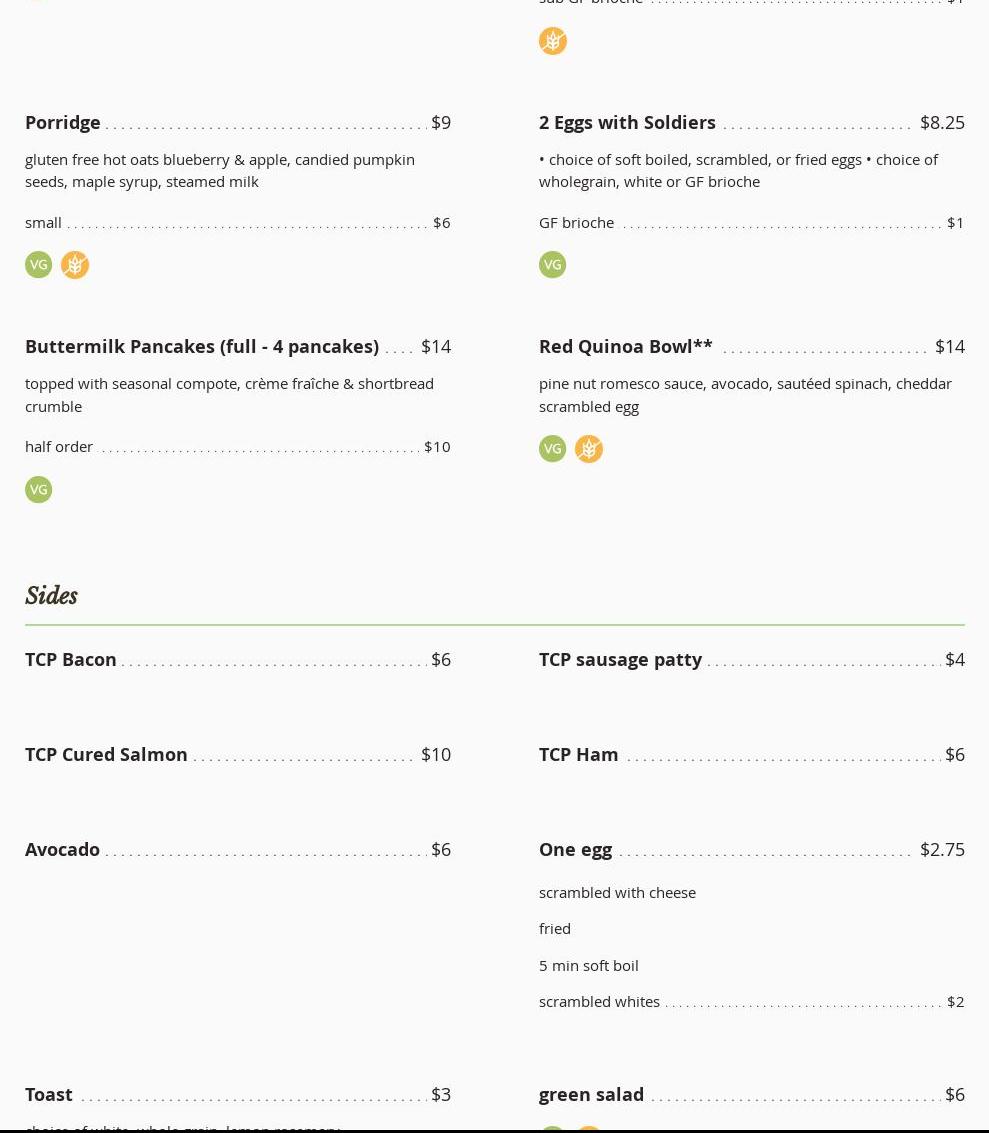Image resolution: width=989 pixels, height=1133 pixels.
Task: Click the Red Quinoa Bowl VG badge
Action: [552, 448]
